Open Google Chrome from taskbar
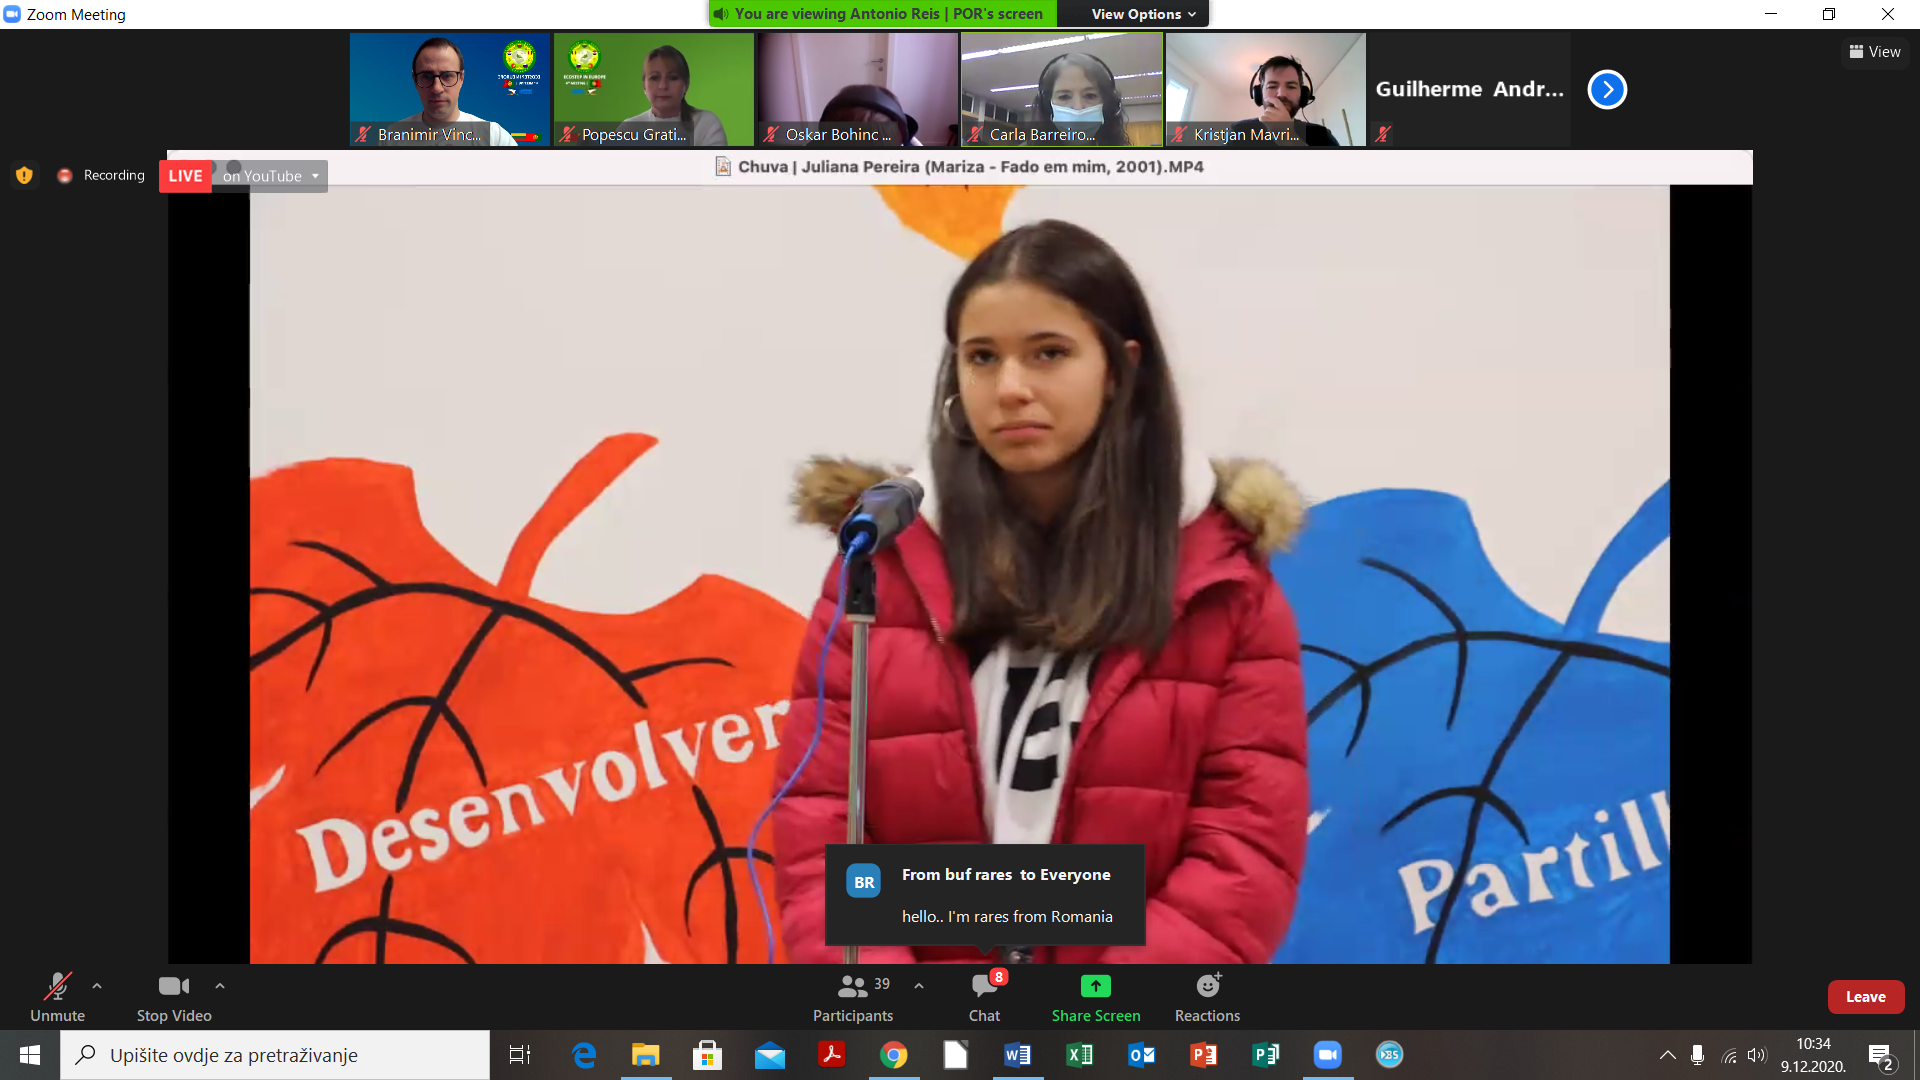Screen dimensions: 1920x1080 pos(894,1055)
